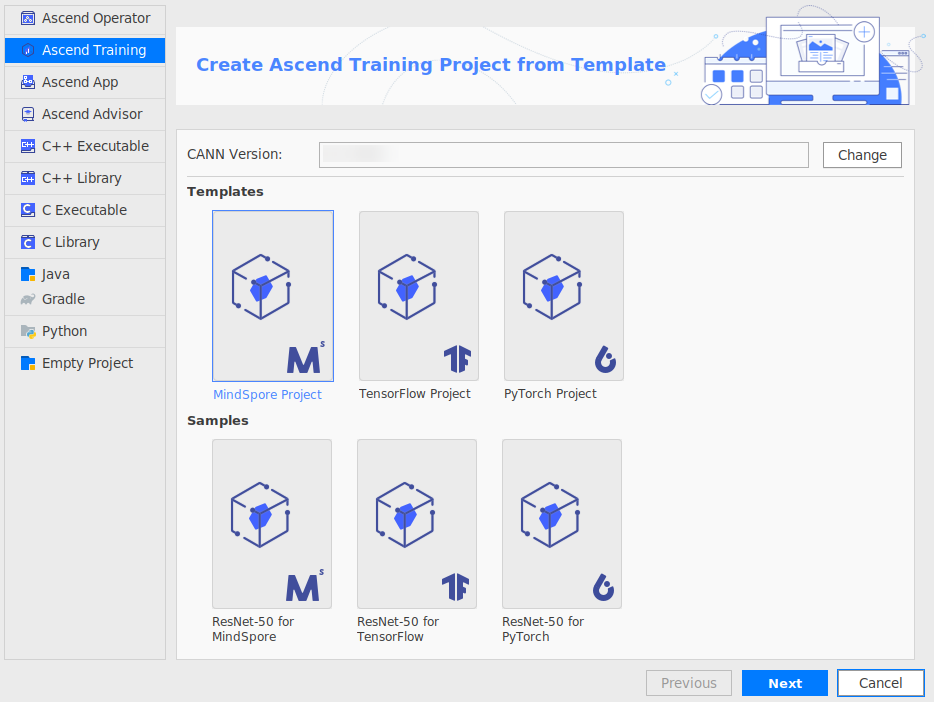
Task: Choose C++ Library project type
Action: coord(85,179)
